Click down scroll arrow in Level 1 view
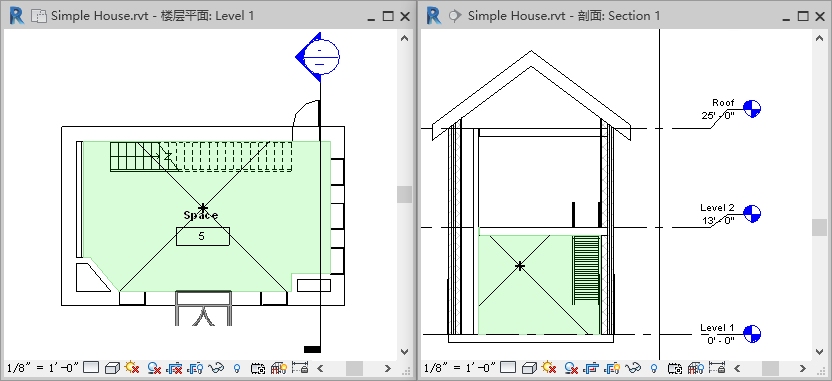Viewport: 832px width, 381px height. [x=404, y=351]
